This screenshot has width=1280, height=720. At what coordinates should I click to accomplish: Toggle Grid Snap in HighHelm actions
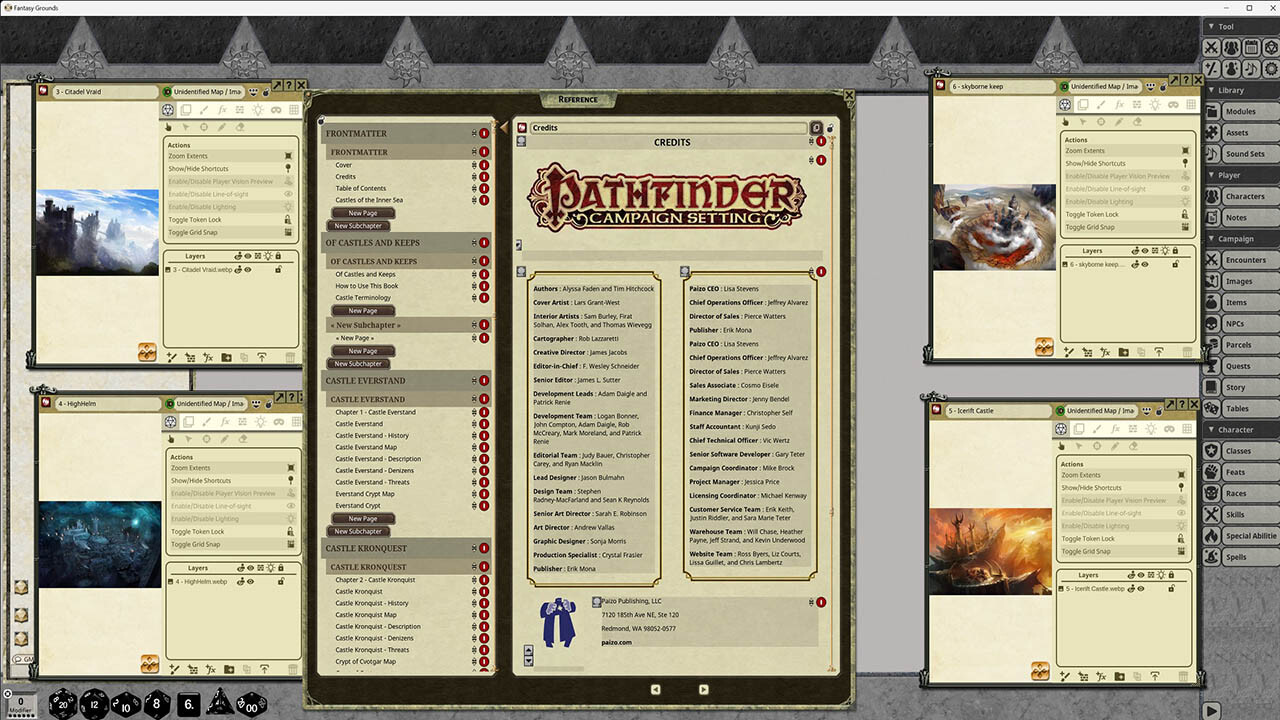pos(230,545)
